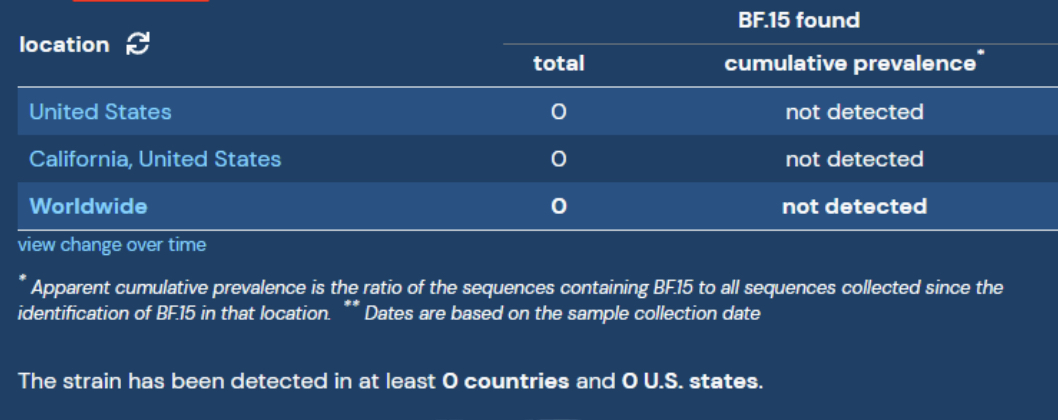Click the "cumulative prevalence" column header
Screen dimensions: 1058x420
coord(849,64)
